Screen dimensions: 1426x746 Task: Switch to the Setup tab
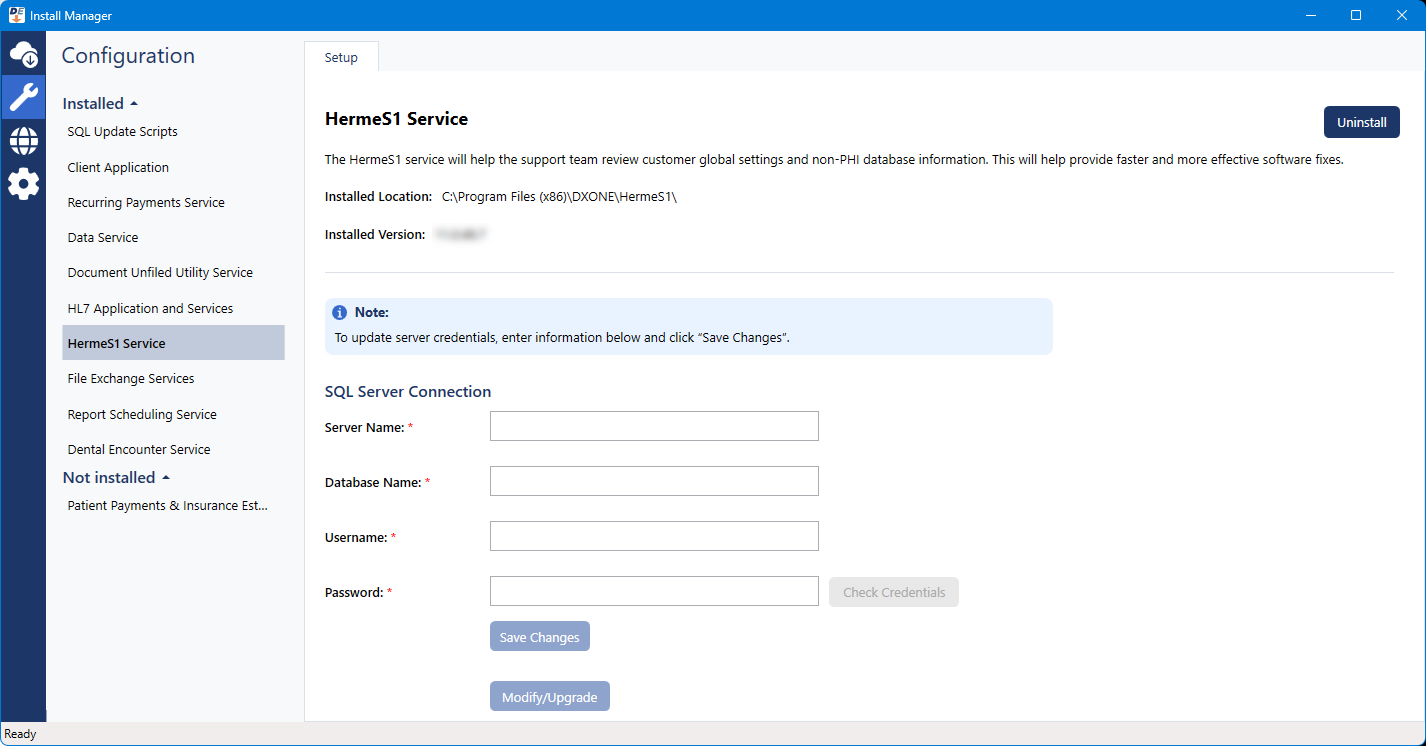point(341,58)
